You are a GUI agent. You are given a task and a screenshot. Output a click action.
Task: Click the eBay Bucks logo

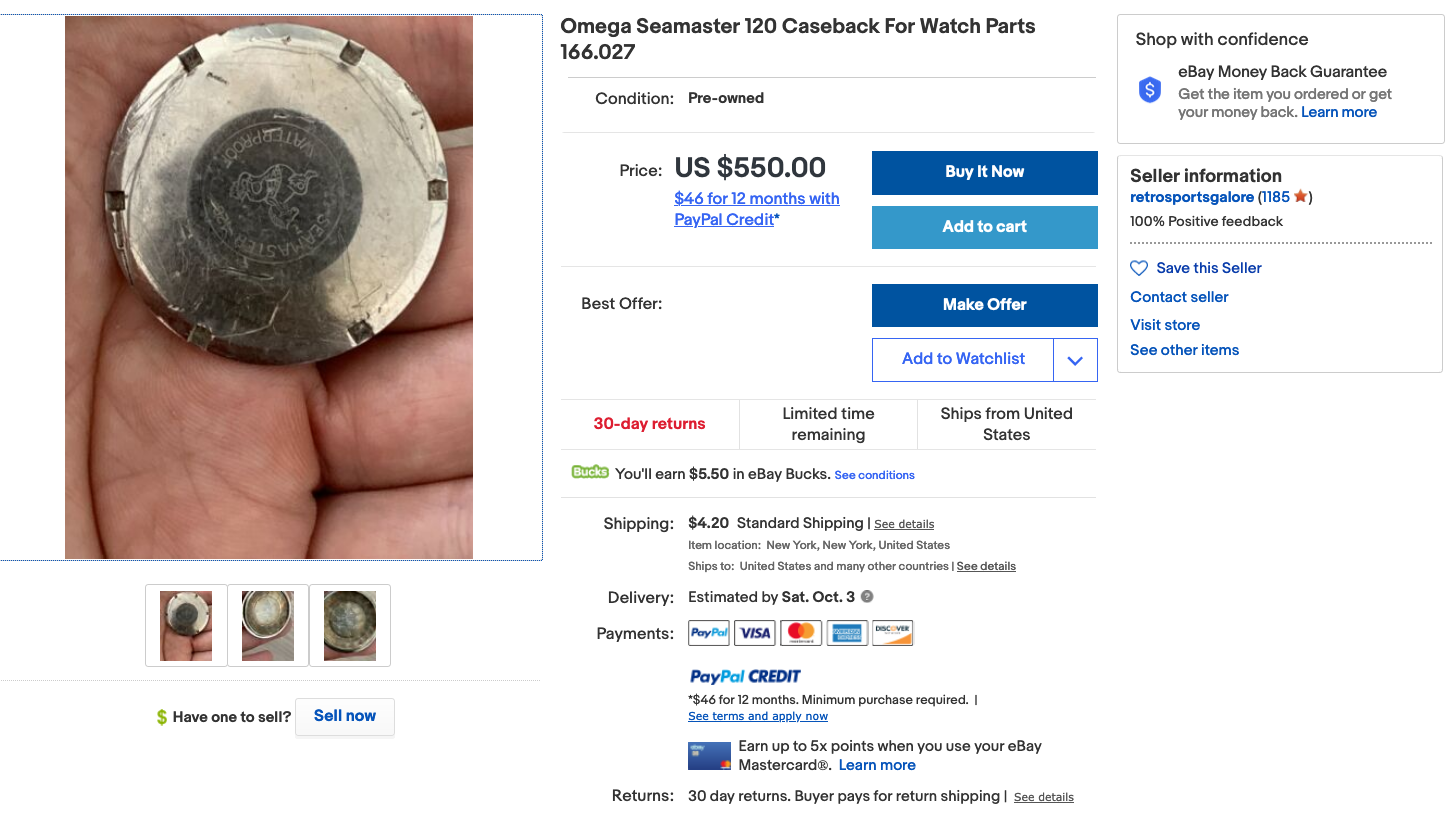pyautogui.click(x=590, y=472)
